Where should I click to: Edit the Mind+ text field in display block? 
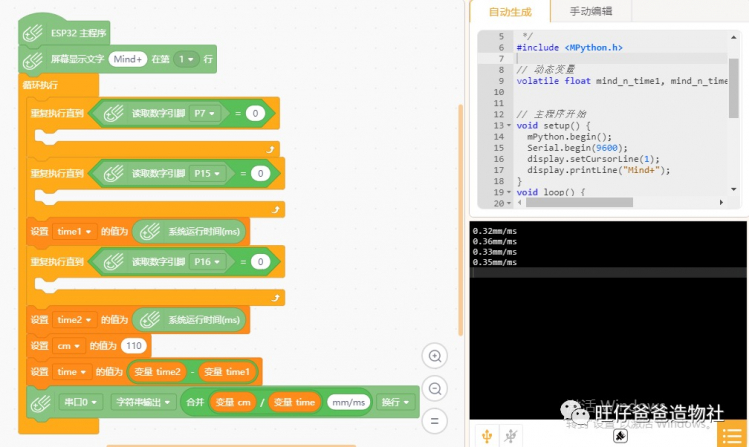(128, 59)
